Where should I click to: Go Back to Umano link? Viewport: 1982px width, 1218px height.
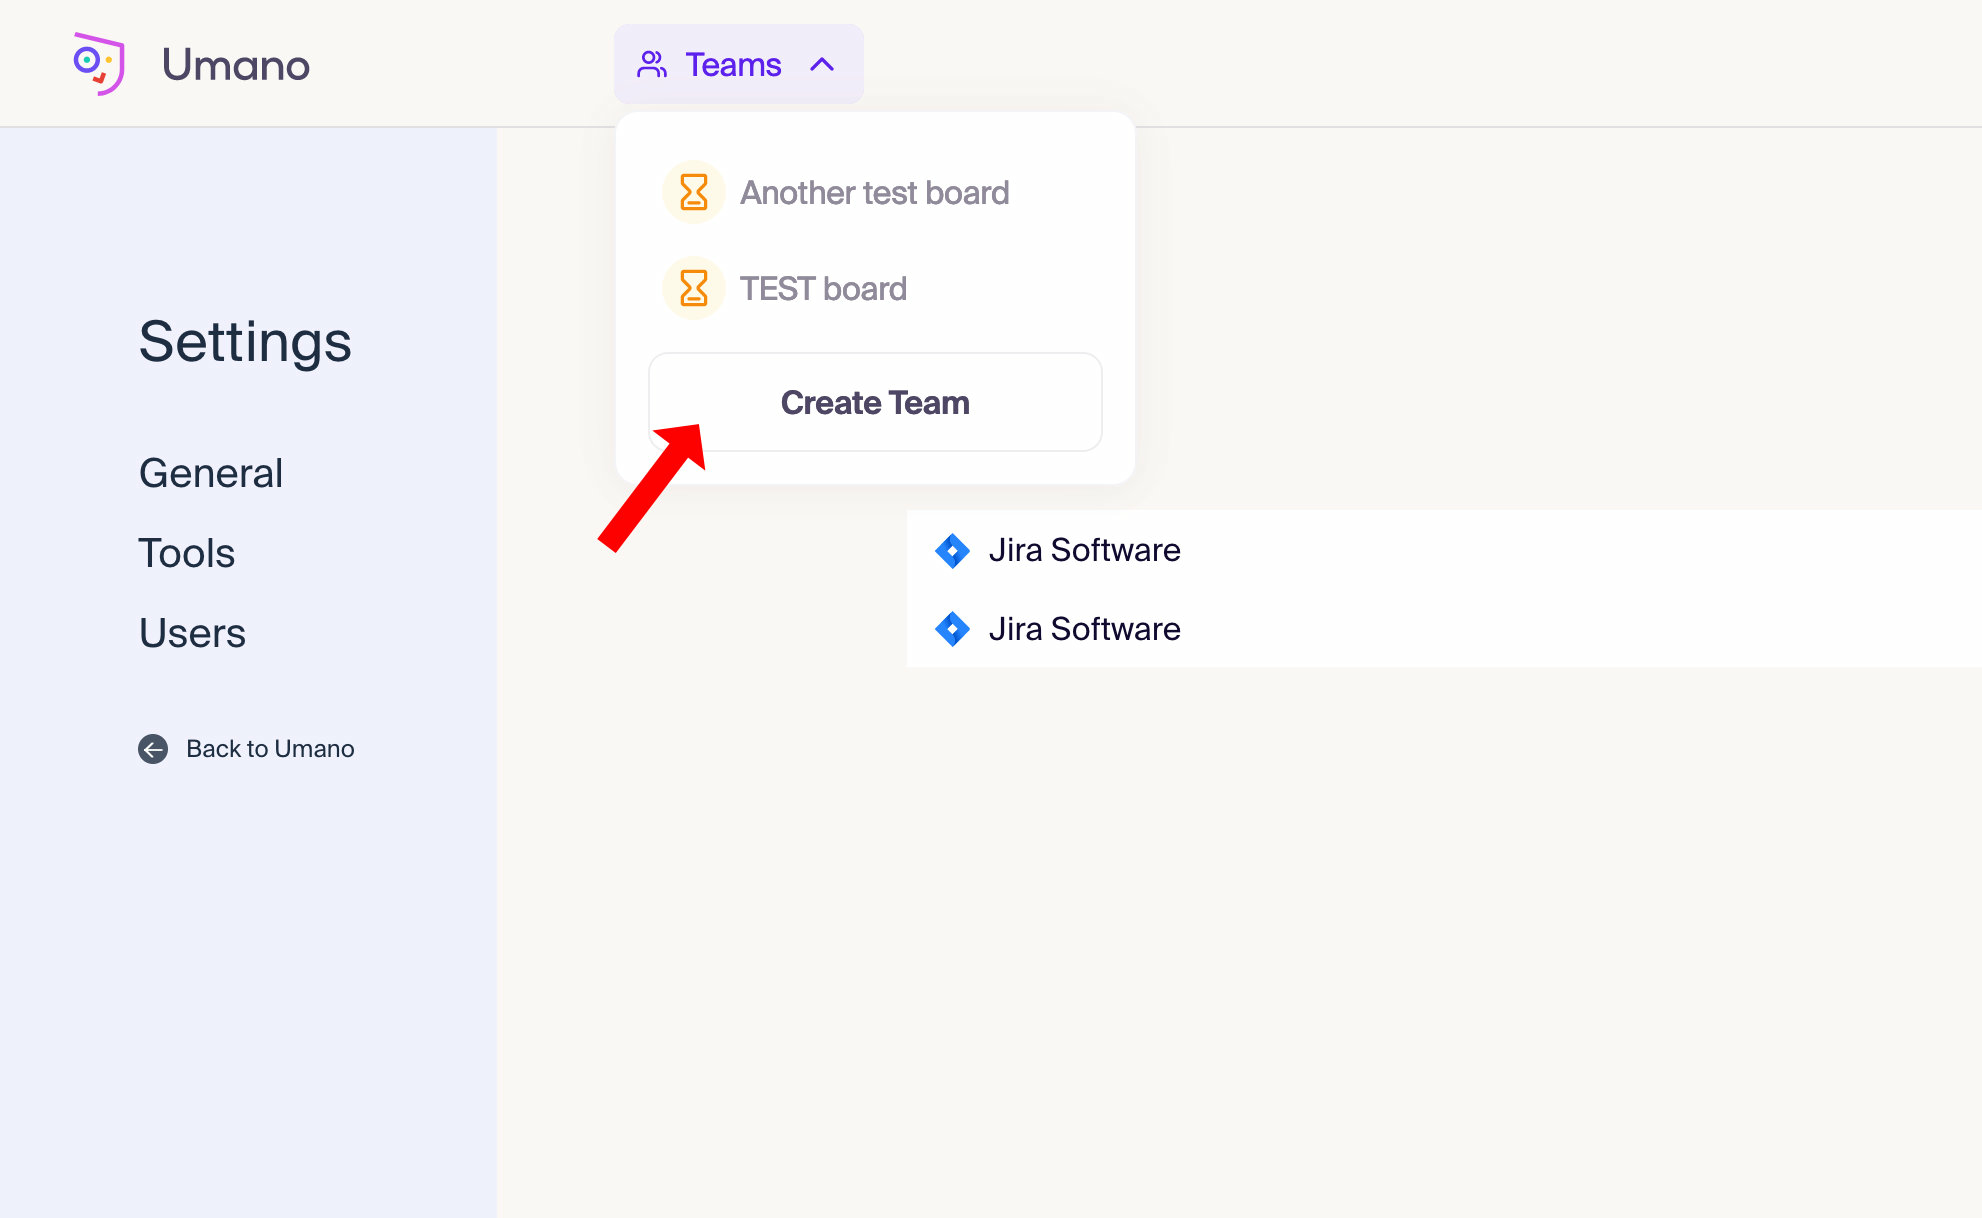(x=270, y=749)
